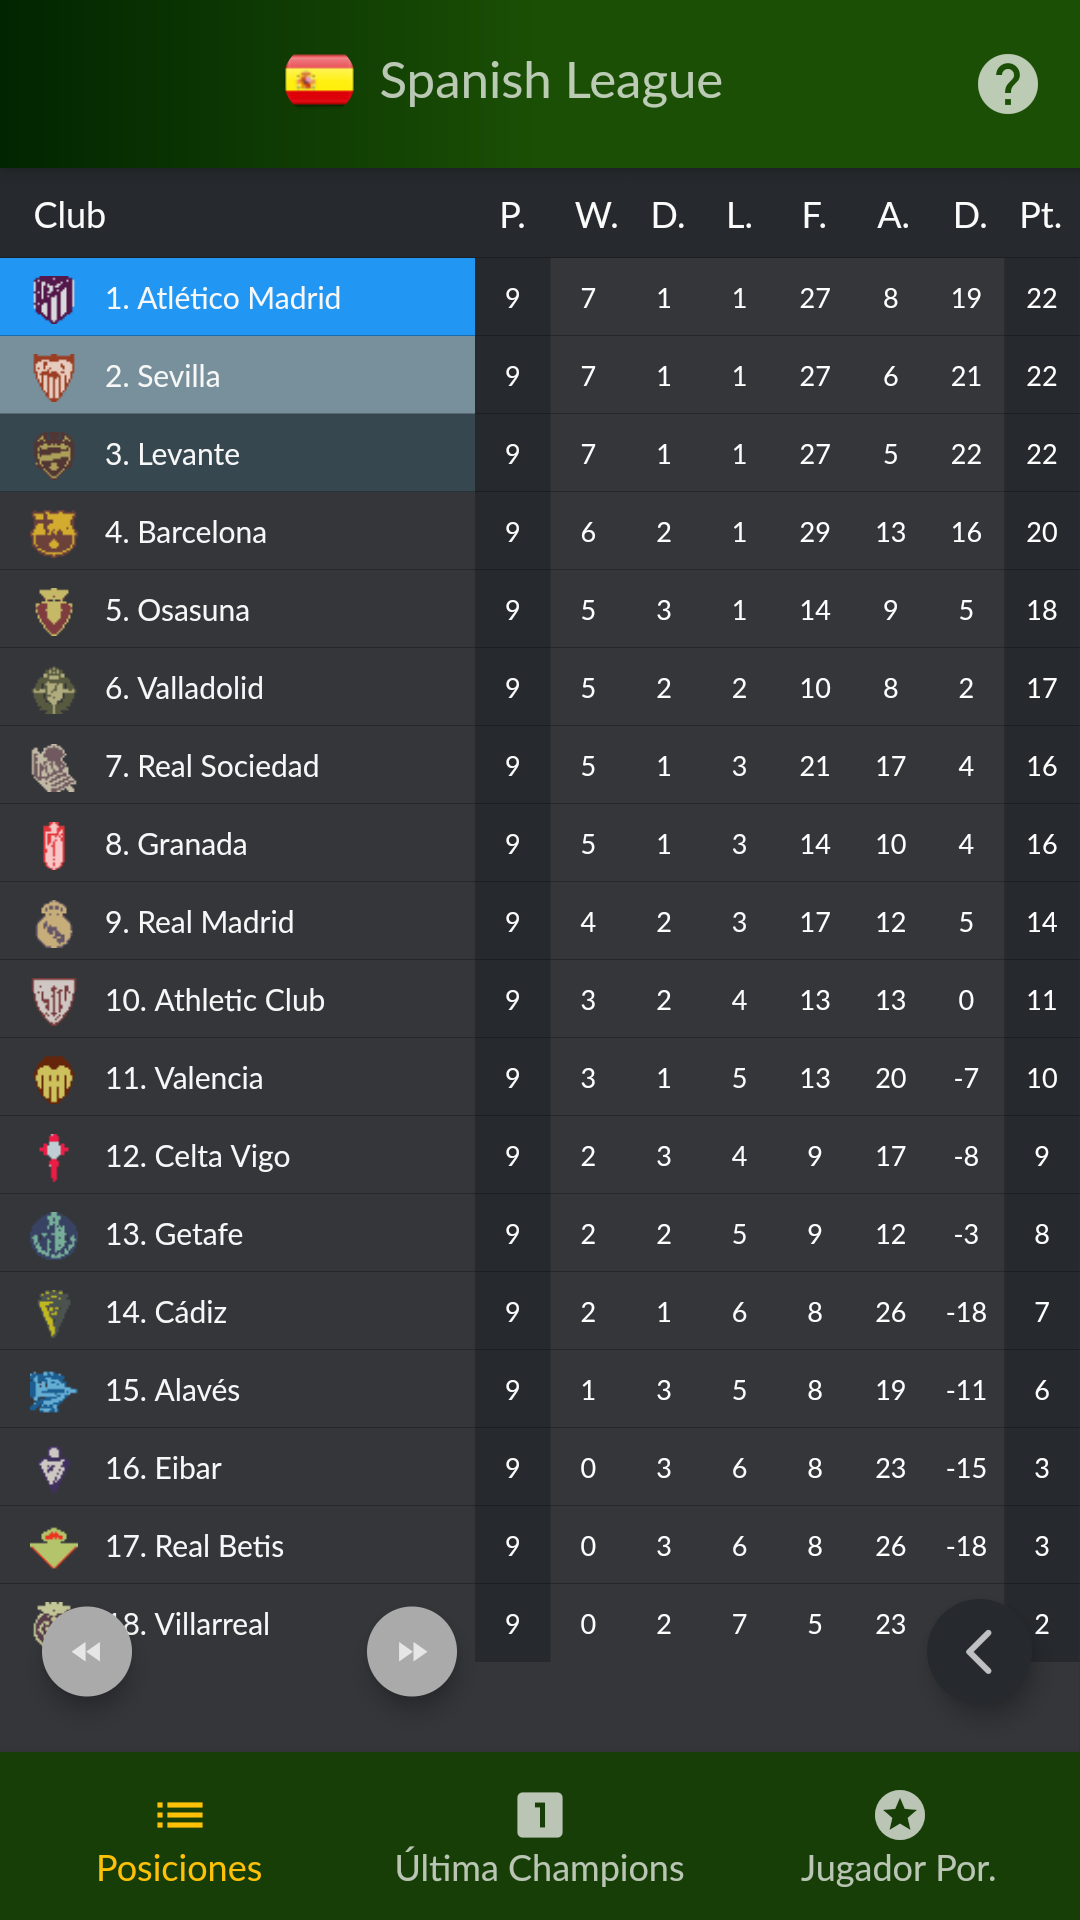Click the Barcelona club crest
This screenshot has width=1080, height=1920.
coord(54,532)
